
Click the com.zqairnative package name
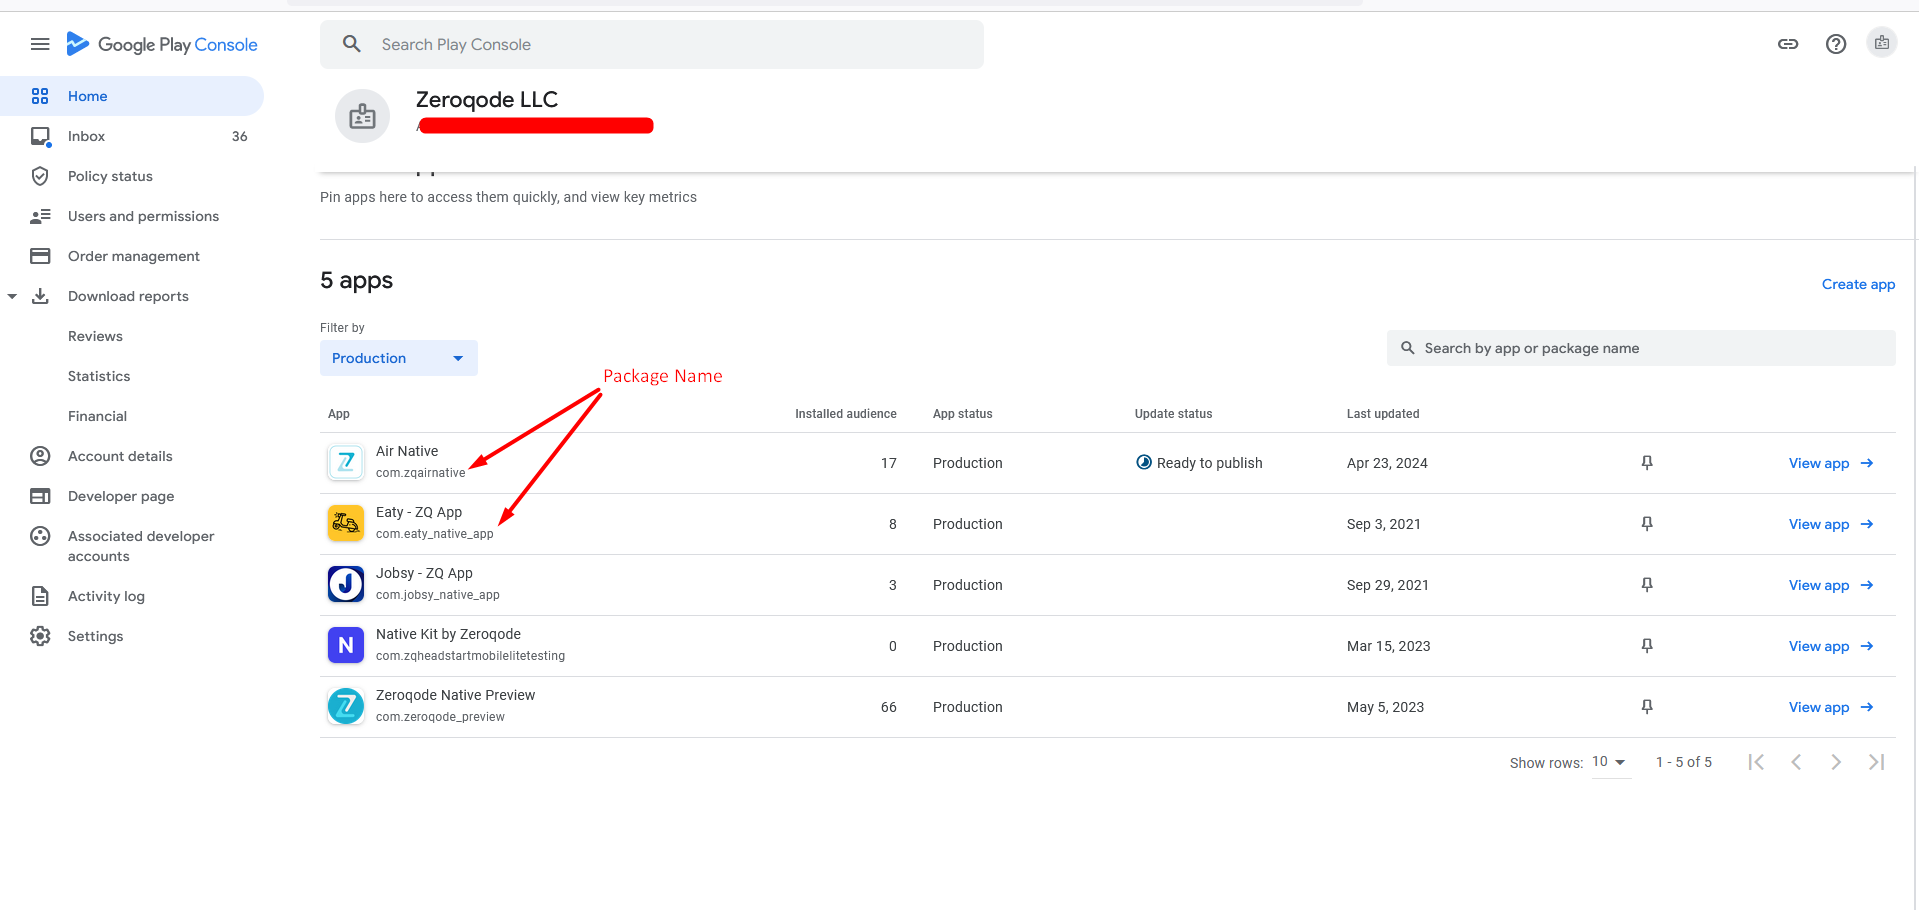point(421,473)
